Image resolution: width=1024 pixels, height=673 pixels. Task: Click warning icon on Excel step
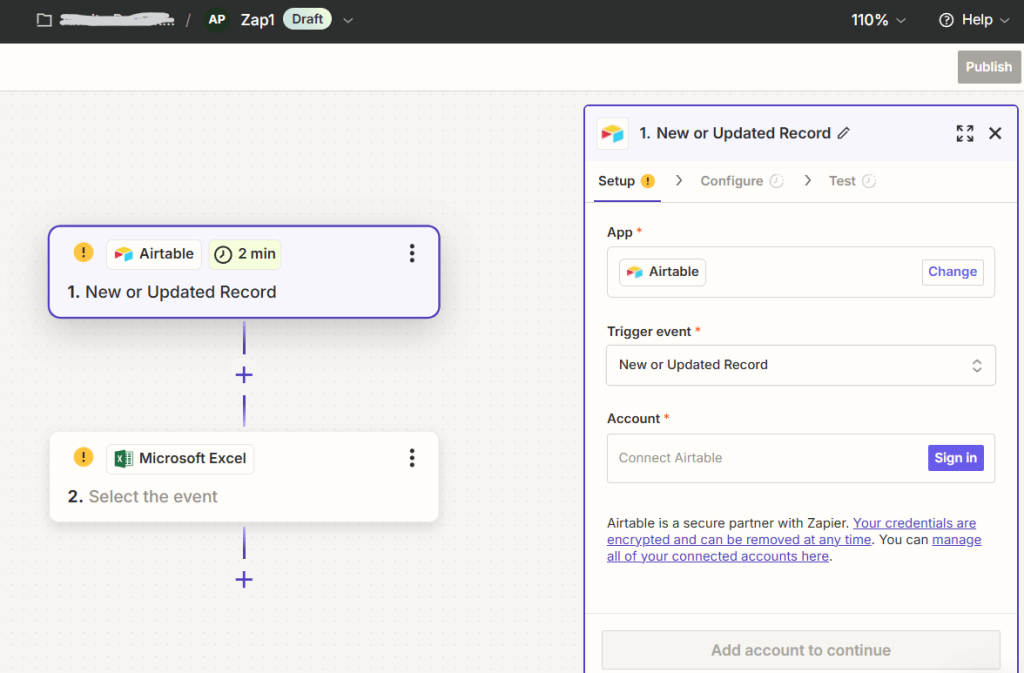pos(83,457)
